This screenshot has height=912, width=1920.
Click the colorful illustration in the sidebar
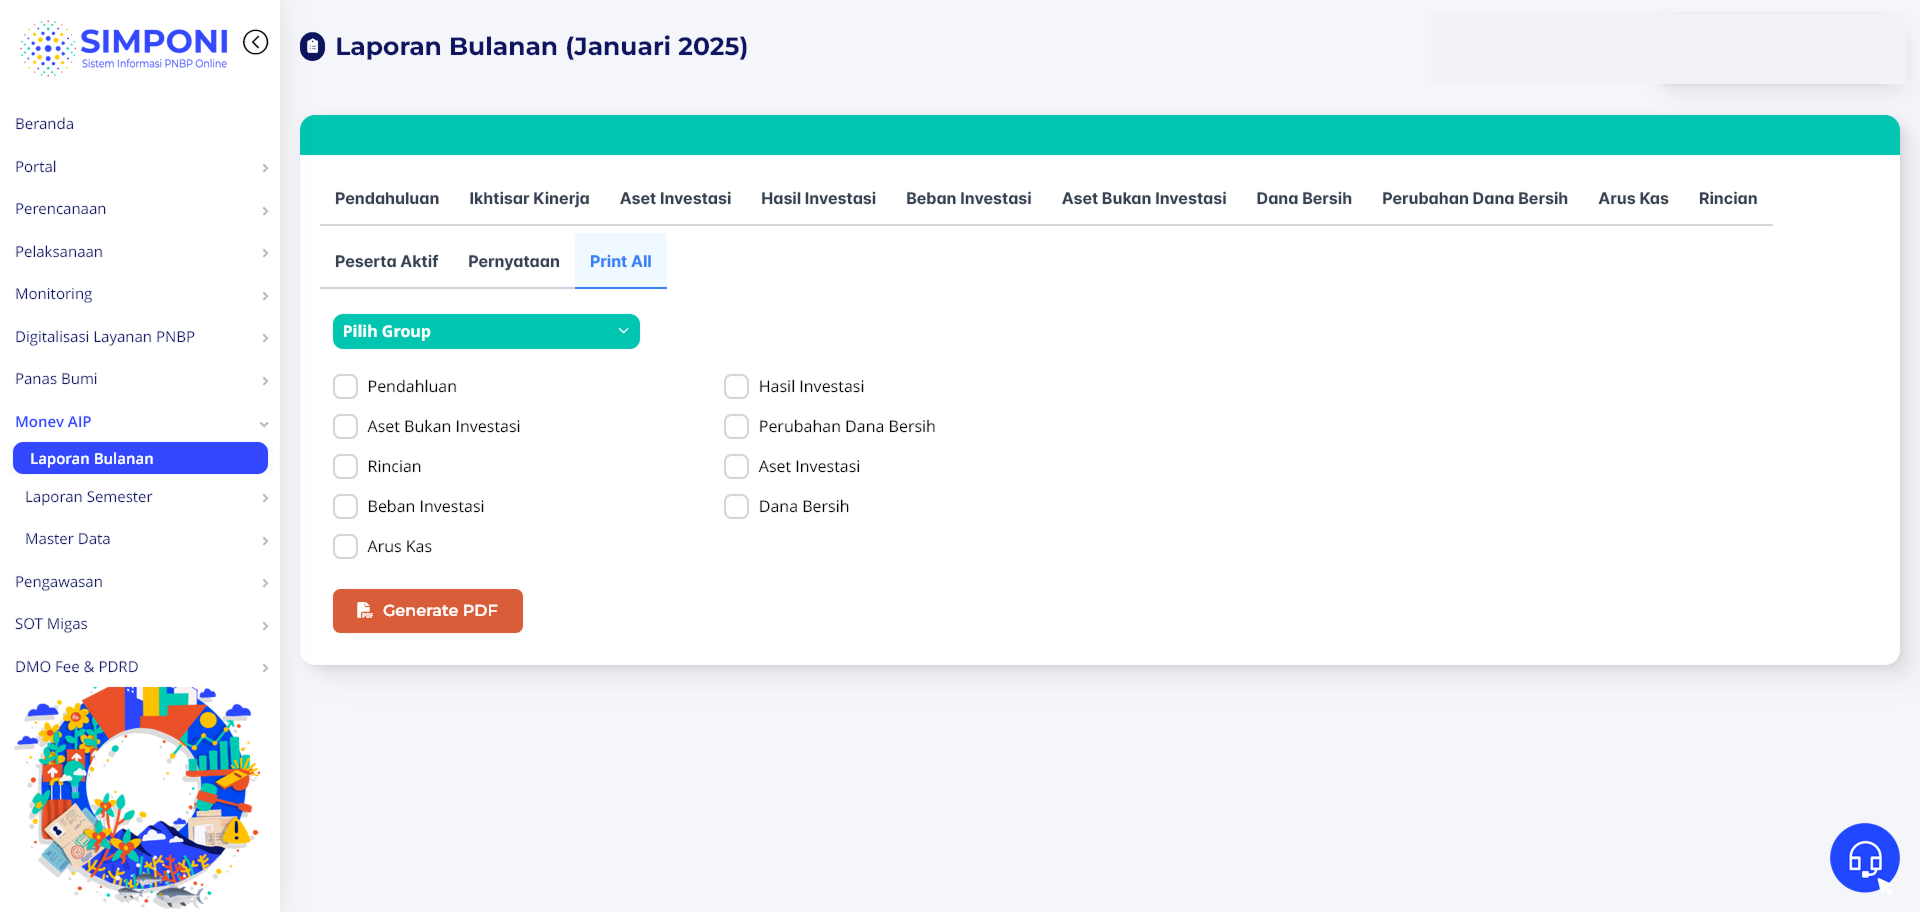click(x=138, y=797)
